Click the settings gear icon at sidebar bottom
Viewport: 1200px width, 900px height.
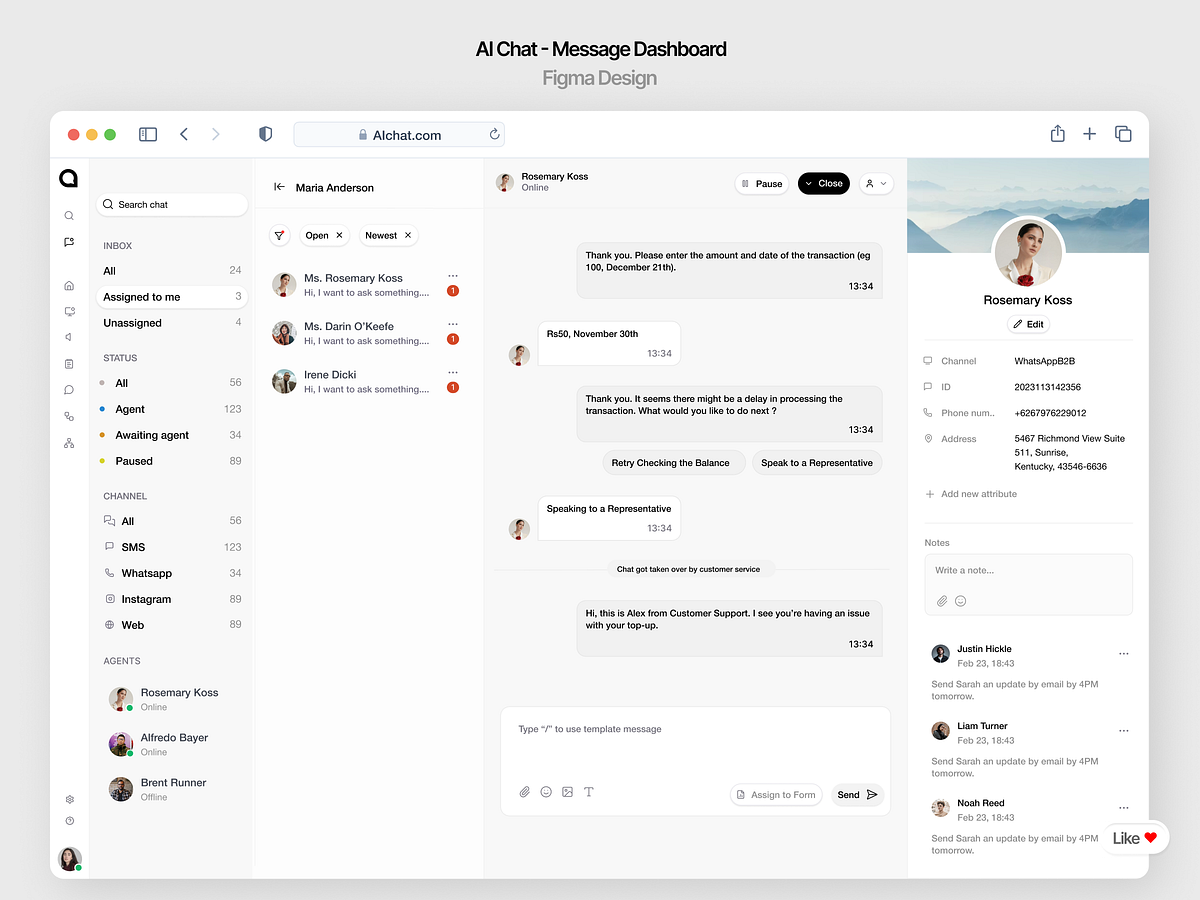69,799
